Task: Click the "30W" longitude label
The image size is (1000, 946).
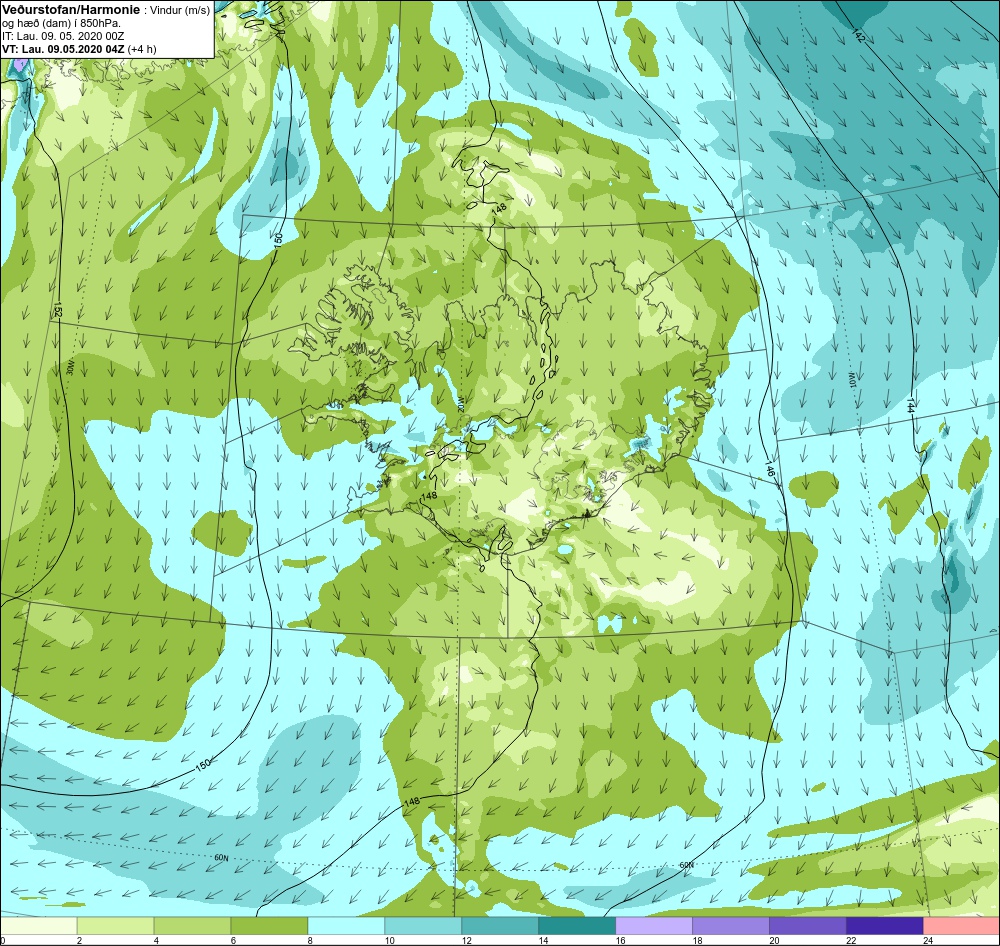Action: point(72,366)
